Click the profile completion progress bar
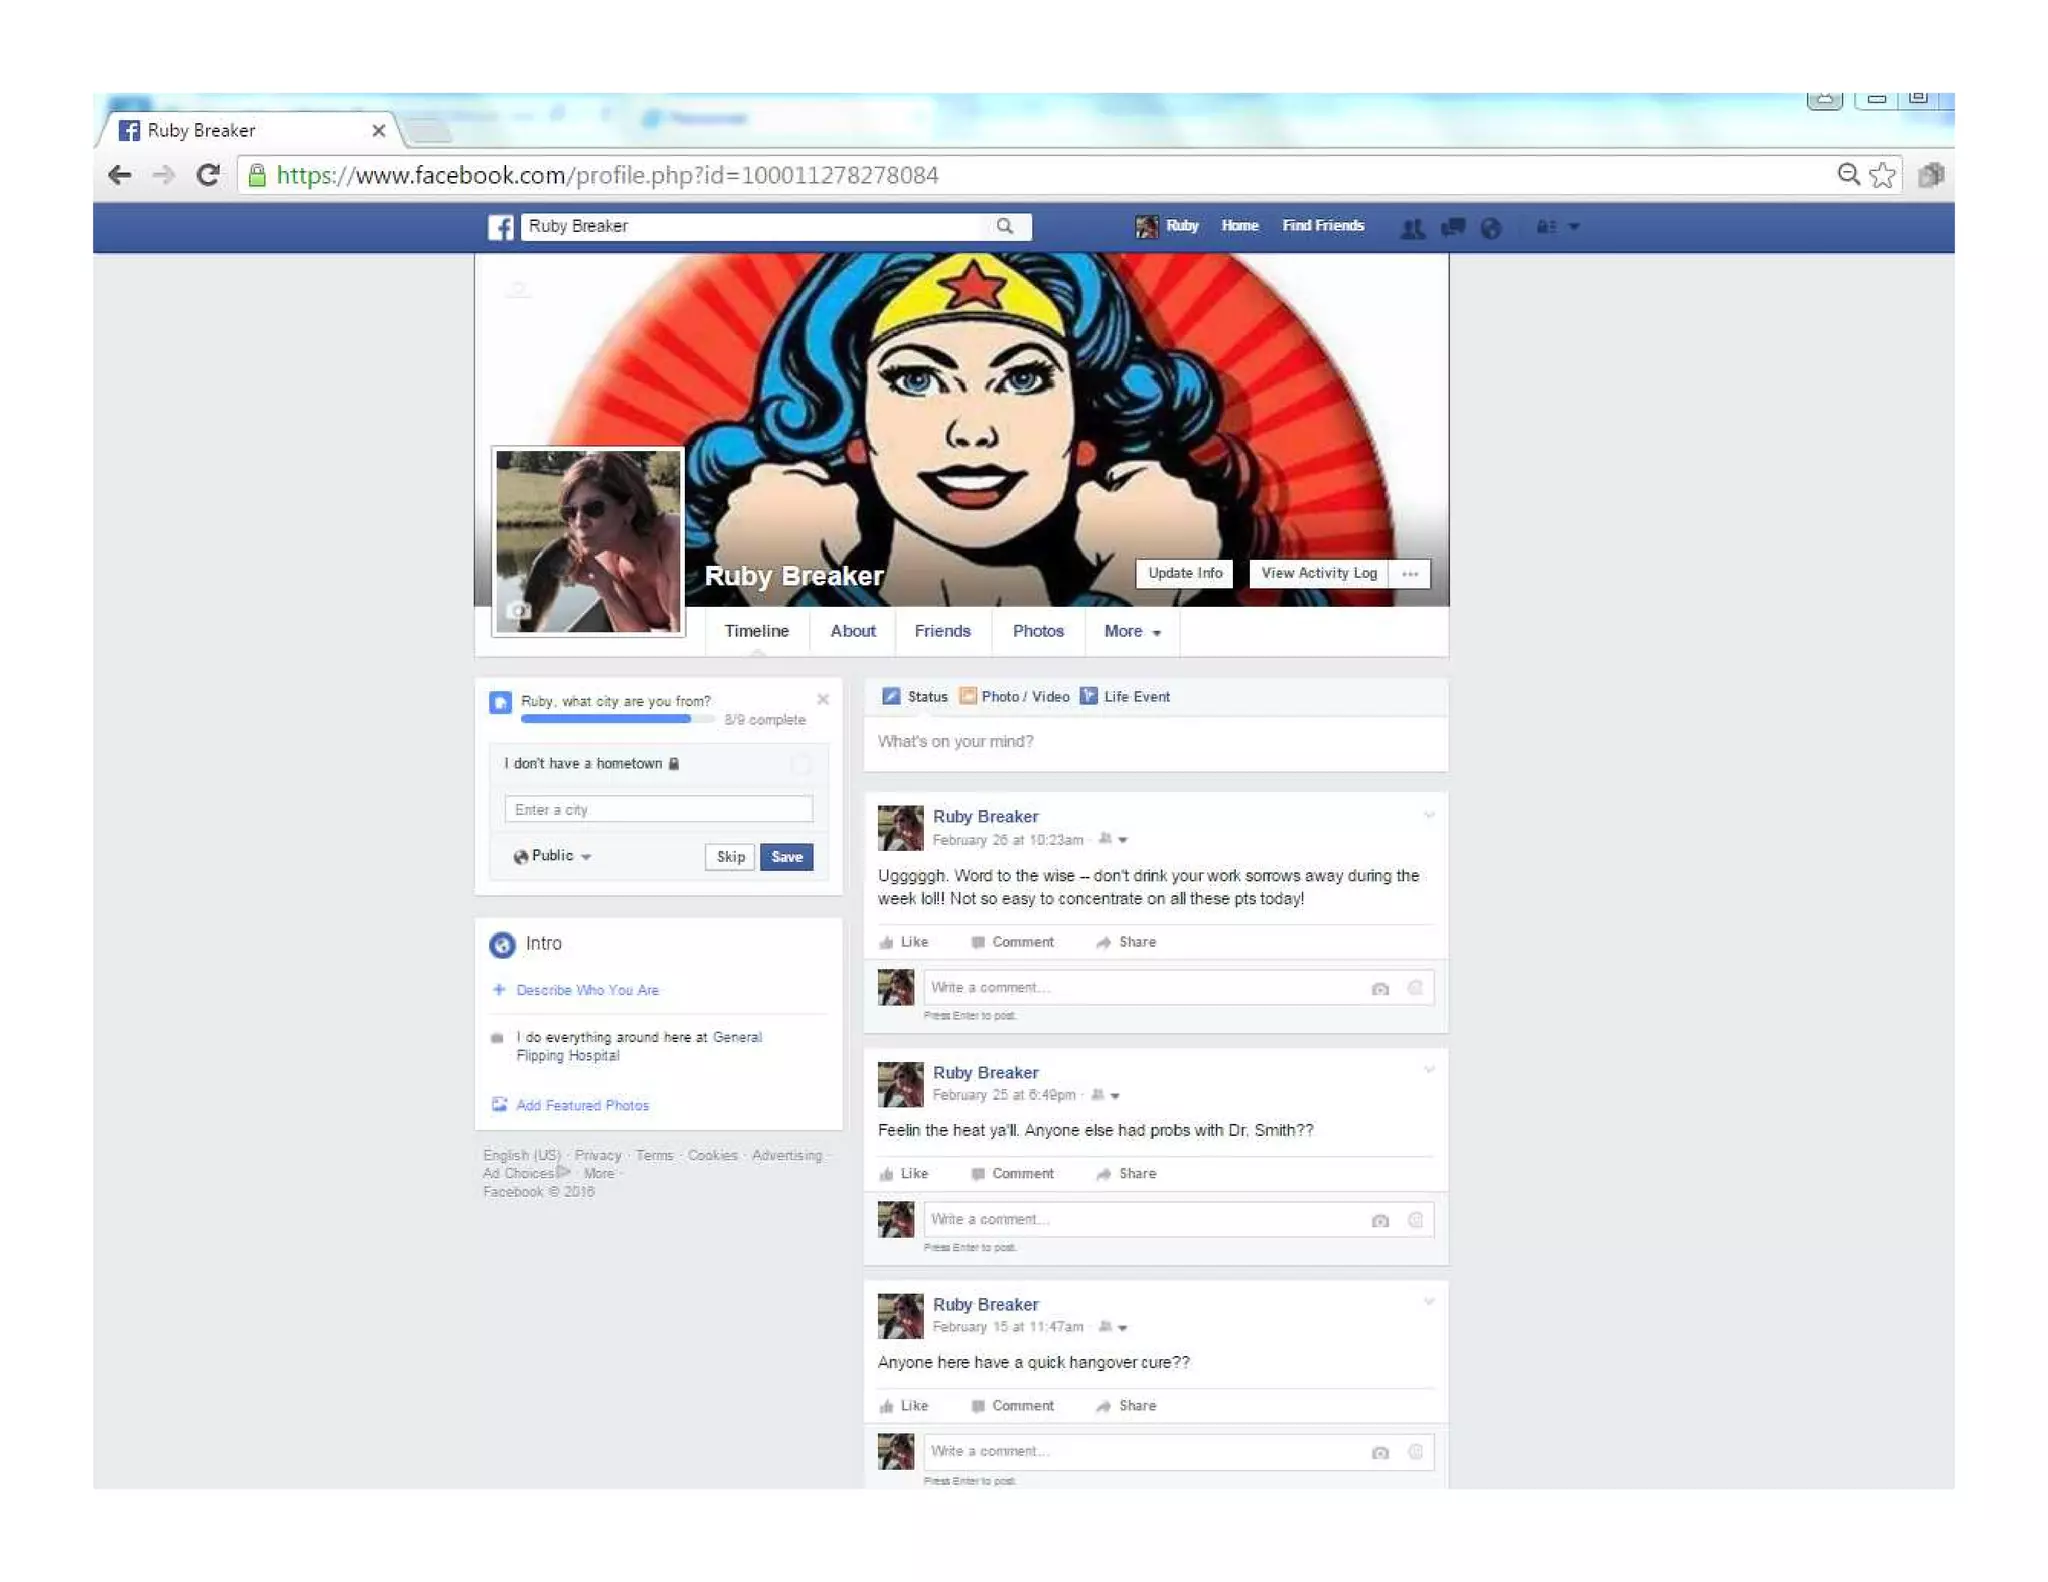The height and width of the screenshot is (1582, 2048). pos(615,719)
